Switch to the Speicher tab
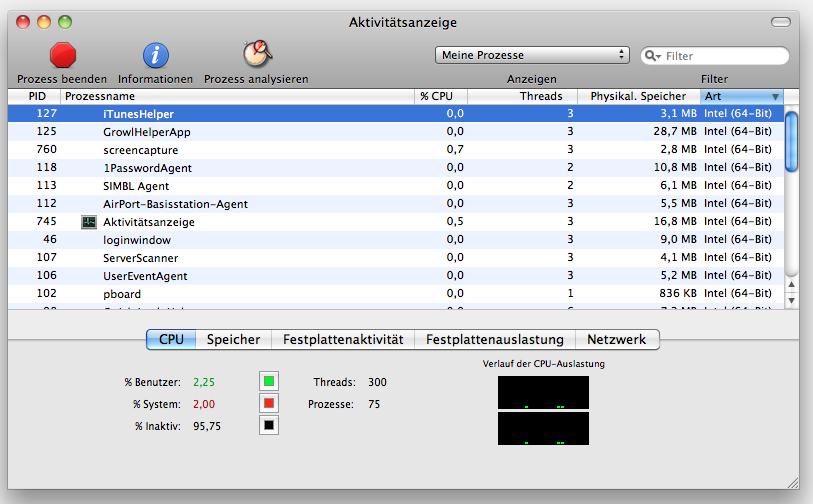This screenshot has height=504, width=813. point(233,339)
